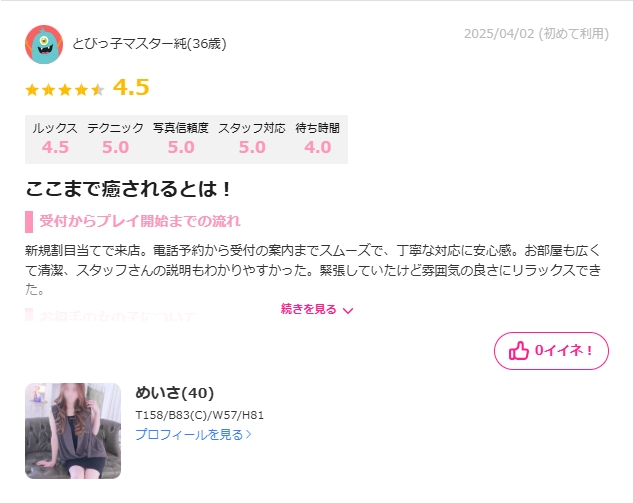Click the thumbs-up icon in like button

[518, 350]
